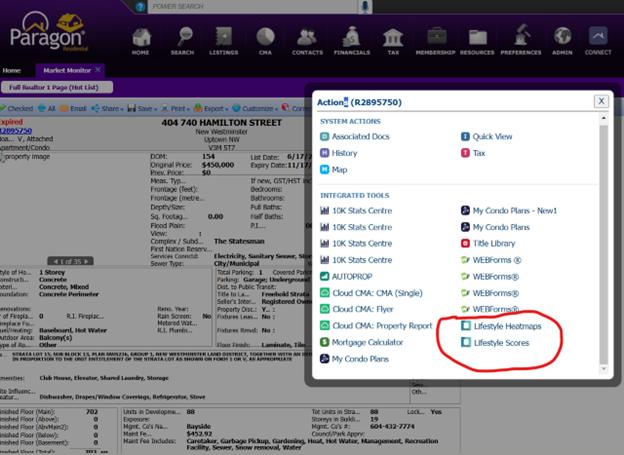Screen dimensions: 624x455
Task: Open Lifestyle Heatmaps tool
Action: pyautogui.click(x=501, y=326)
